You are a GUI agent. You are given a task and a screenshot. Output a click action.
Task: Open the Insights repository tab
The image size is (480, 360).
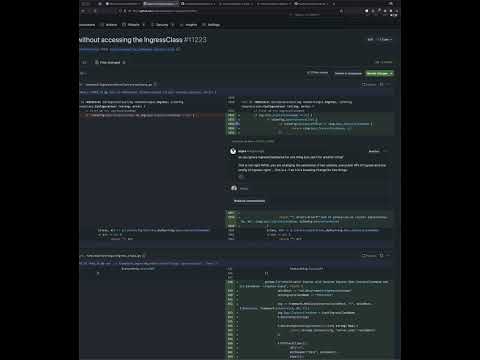(x=189, y=25)
